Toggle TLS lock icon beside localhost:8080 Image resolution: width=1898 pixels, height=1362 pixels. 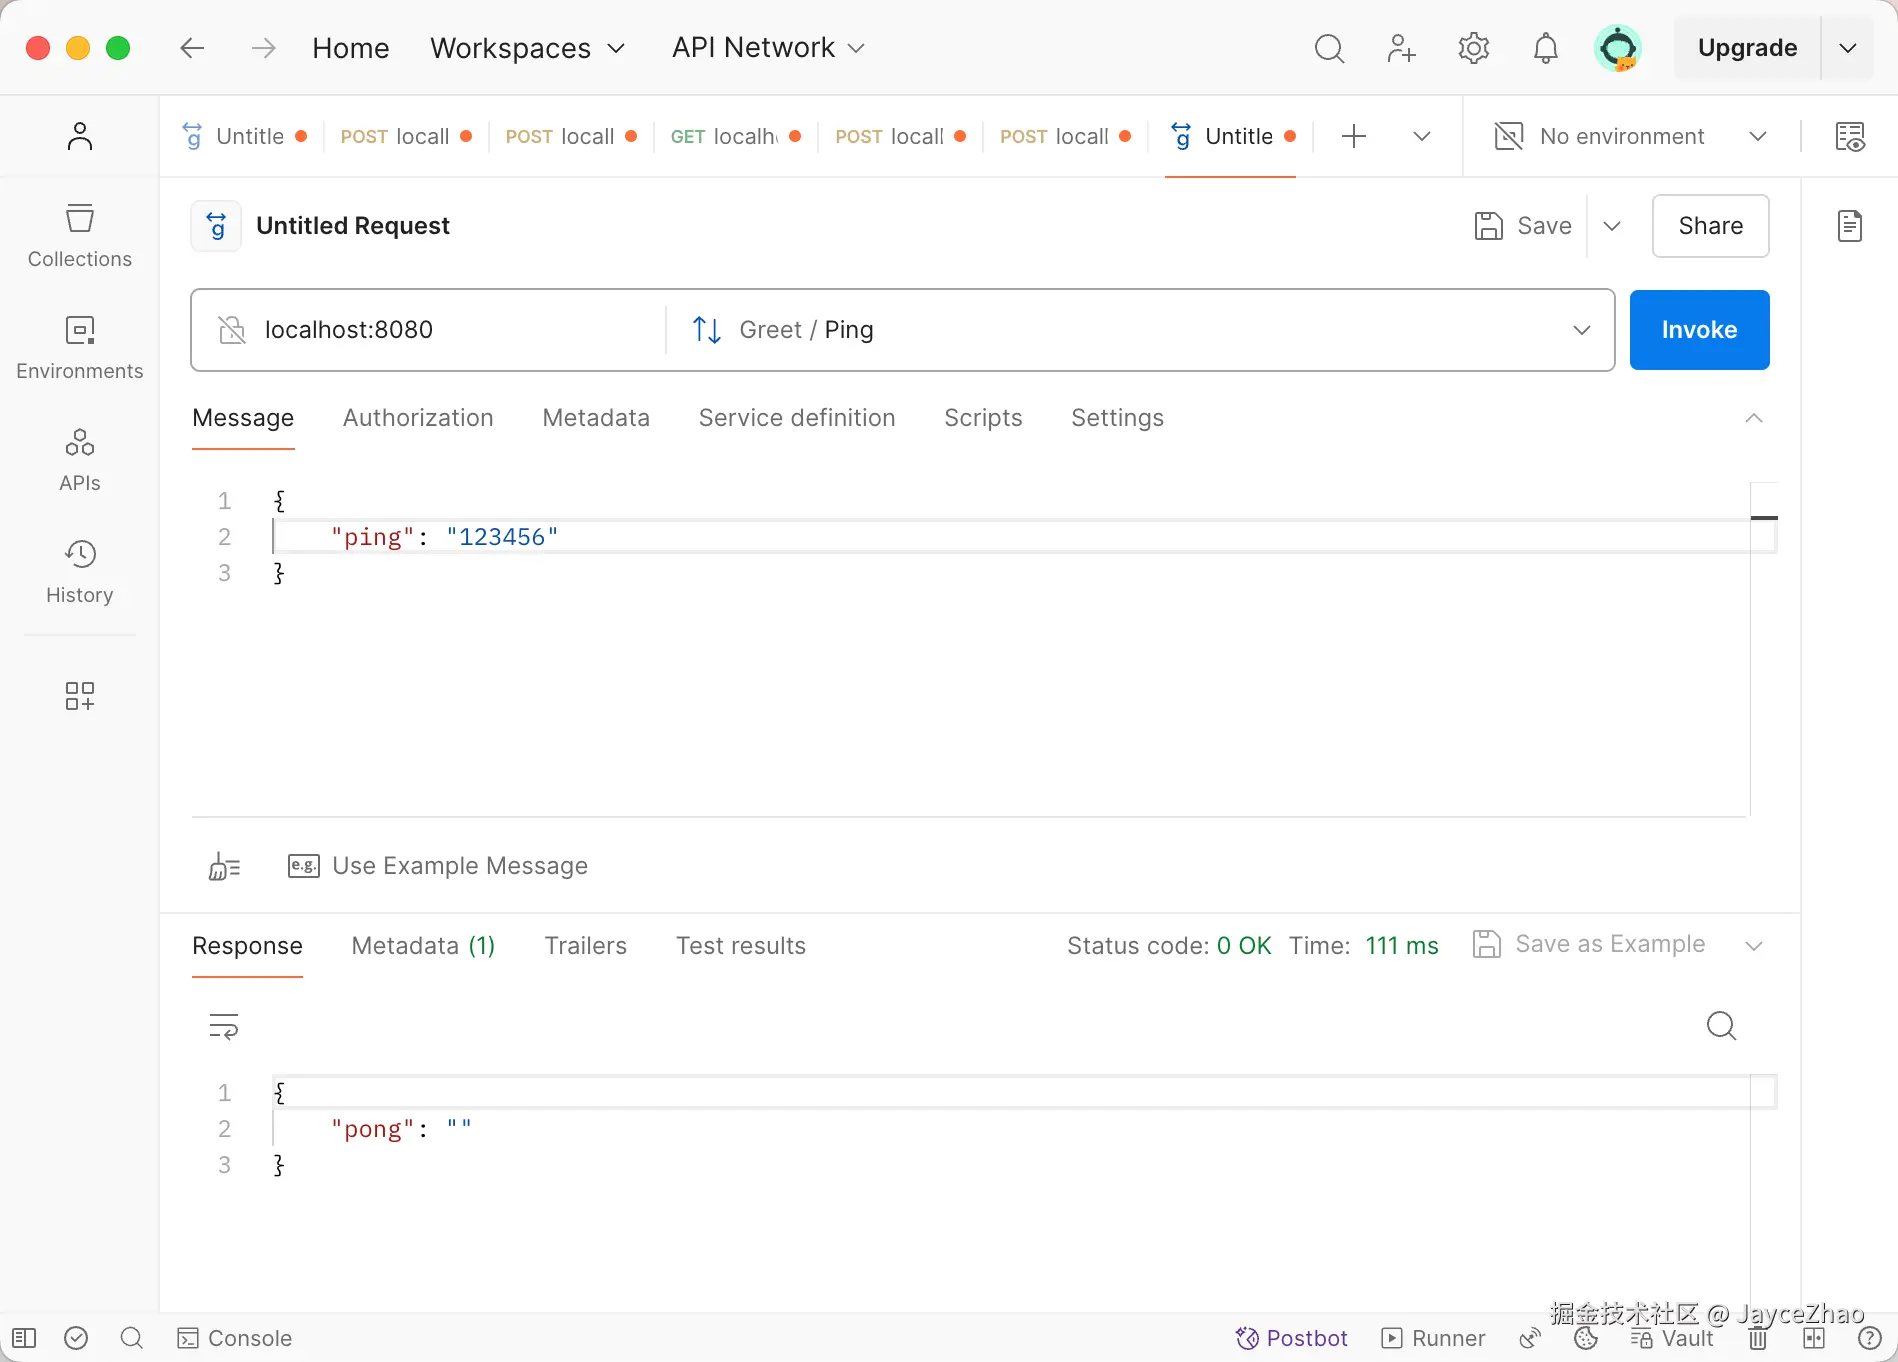pyautogui.click(x=232, y=330)
